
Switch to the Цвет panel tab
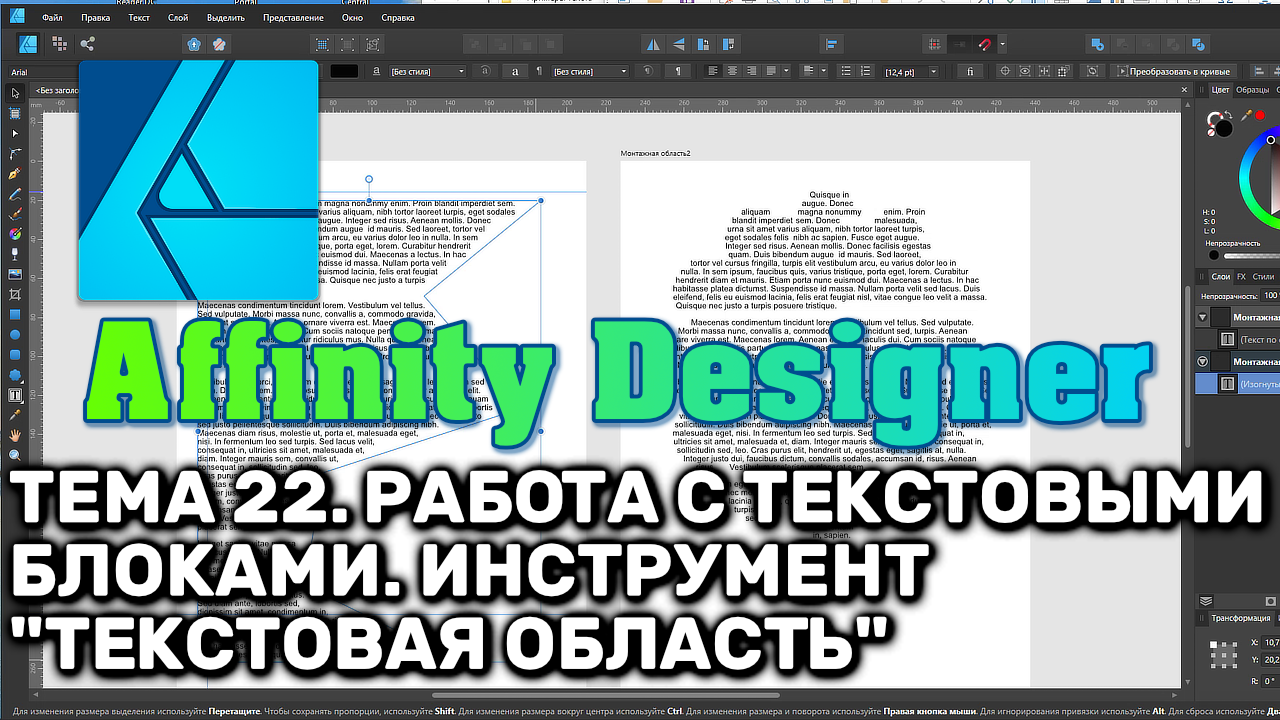[x=1220, y=90]
